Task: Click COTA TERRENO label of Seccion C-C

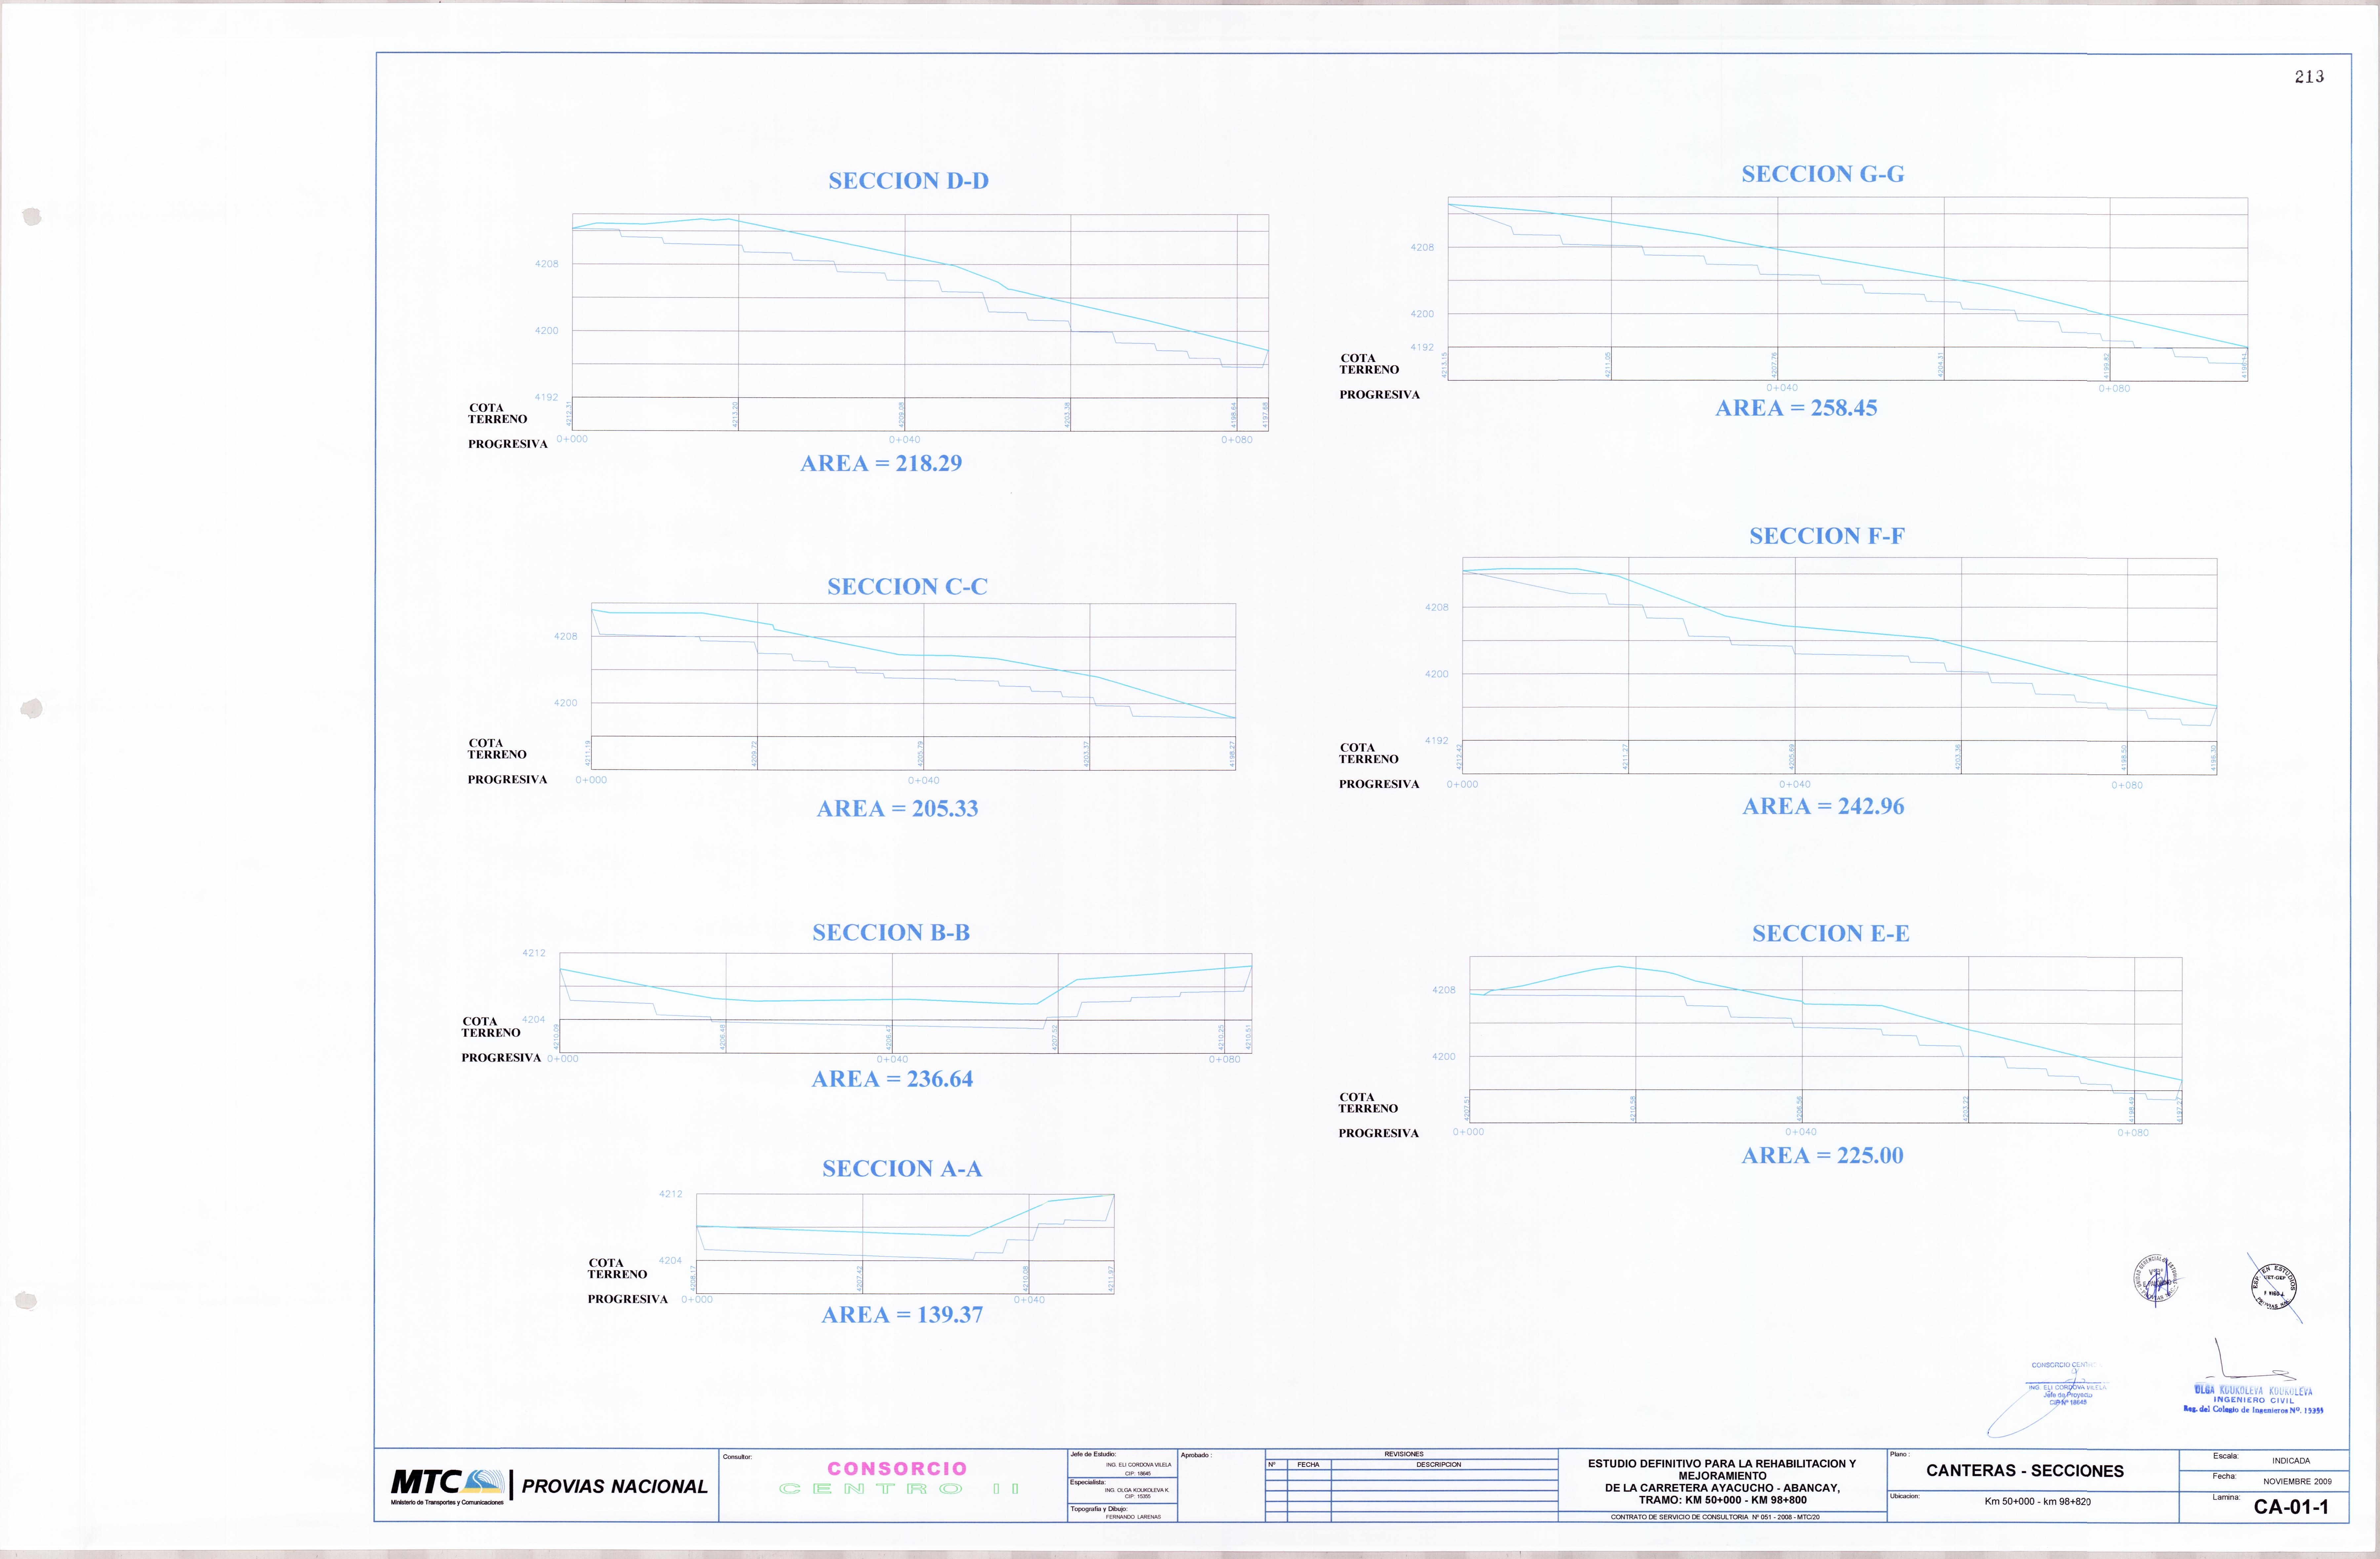Action: click(497, 749)
